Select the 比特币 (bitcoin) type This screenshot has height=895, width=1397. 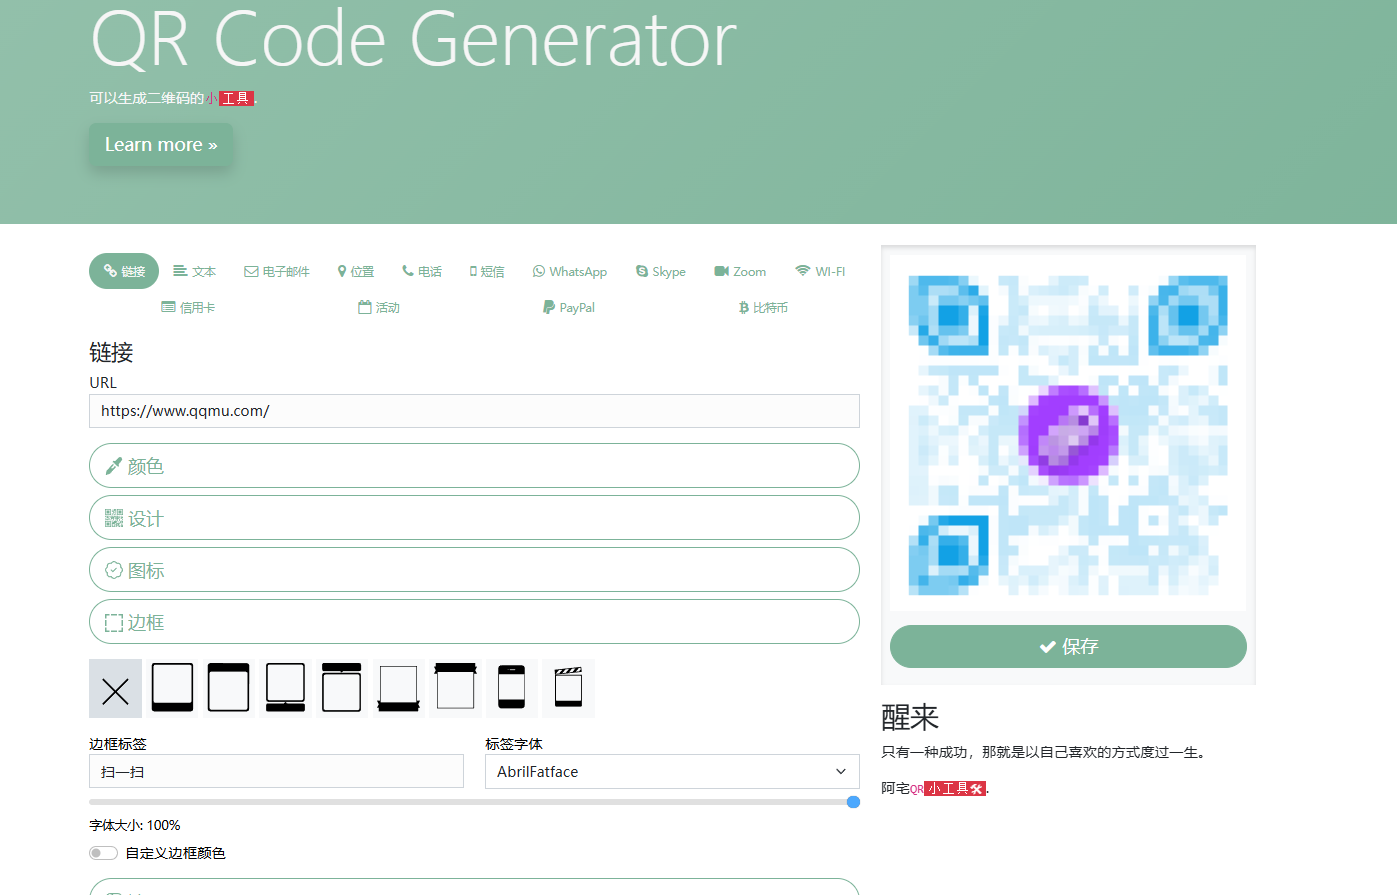click(x=763, y=307)
